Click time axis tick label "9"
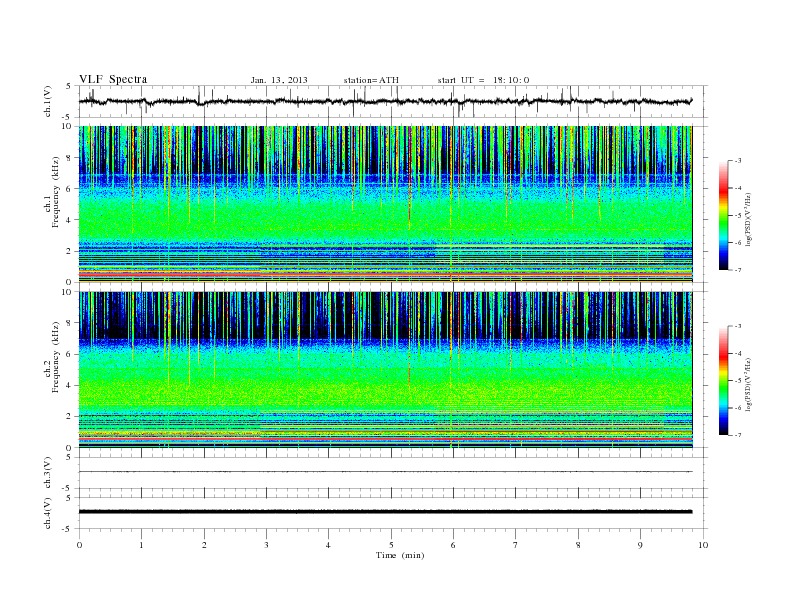This screenshot has height=612, width=792. 640,545
